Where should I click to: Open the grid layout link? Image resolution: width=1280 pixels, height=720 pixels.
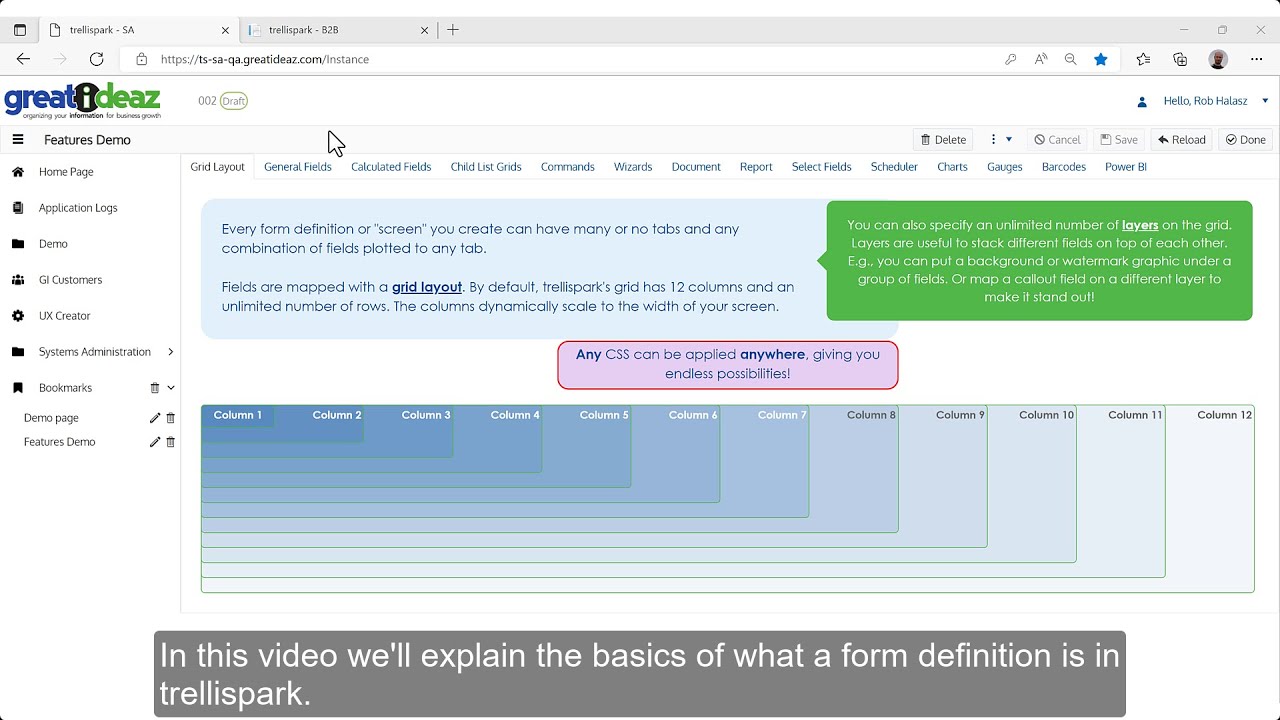pos(427,287)
